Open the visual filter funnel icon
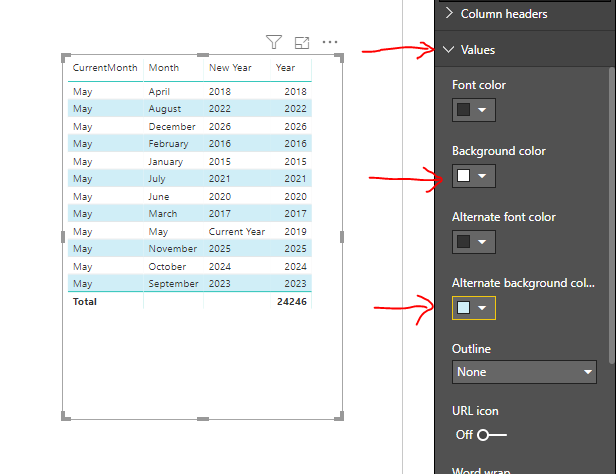The image size is (616, 474). click(274, 42)
